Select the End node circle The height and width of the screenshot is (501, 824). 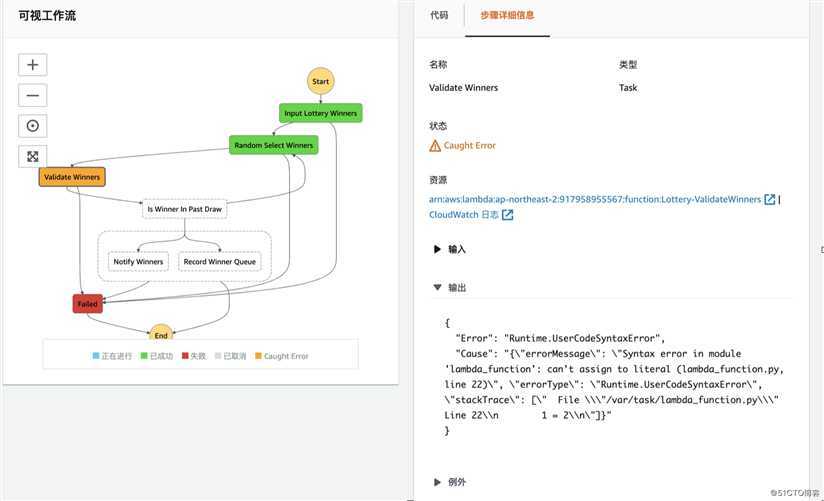tap(161, 333)
